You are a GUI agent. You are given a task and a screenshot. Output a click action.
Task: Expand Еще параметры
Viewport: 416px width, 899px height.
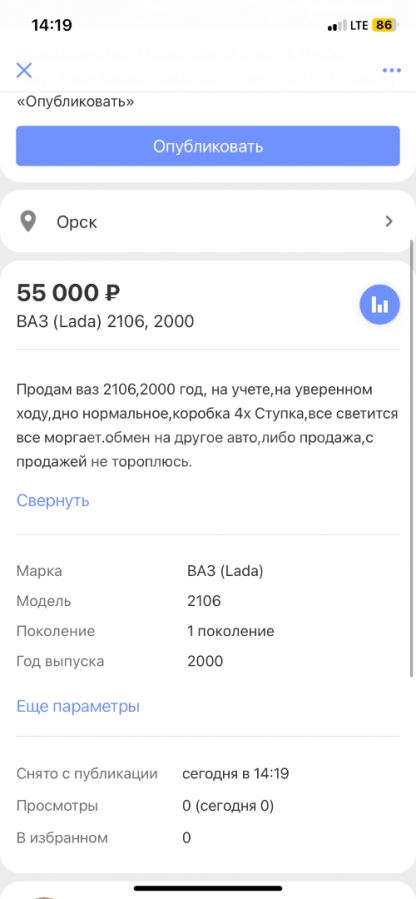click(78, 706)
